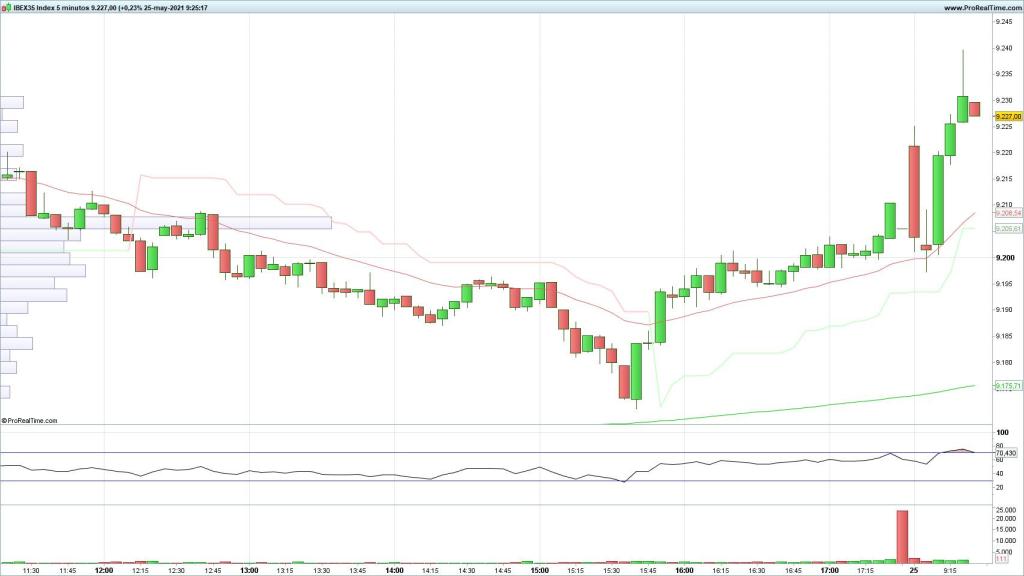The image size is (1024, 576).
Task: Select the yellow 9.227,00 current price label
Action: pyautogui.click(x=1006, y=117)
